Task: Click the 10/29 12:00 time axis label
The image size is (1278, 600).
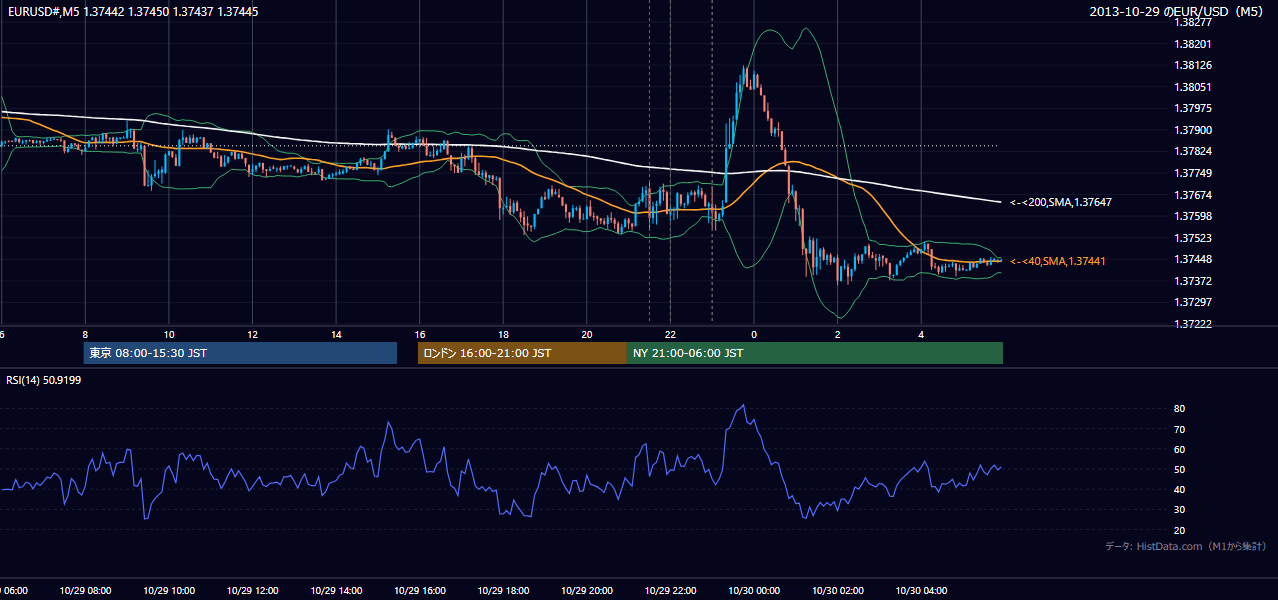Action: pyautogui.click(x=252, y=591)
